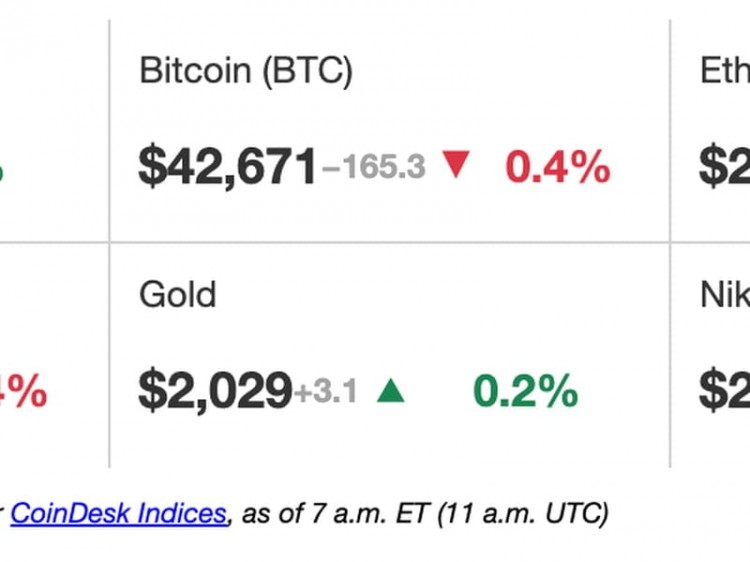Open the CoinDesk Indices link
The width and height of the screenshot is (750, 562).
pos(119,513)
